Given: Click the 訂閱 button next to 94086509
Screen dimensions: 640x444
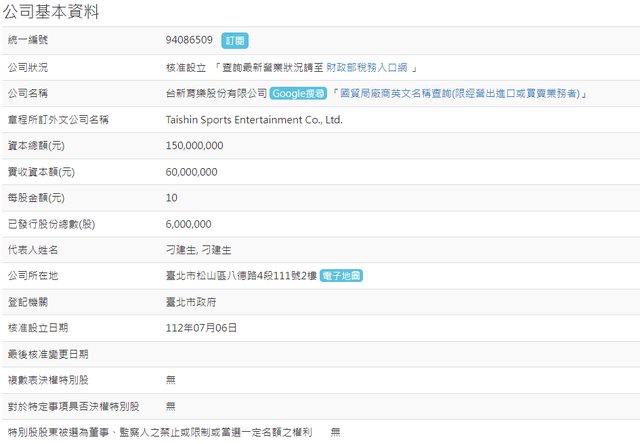Looking at the screenshot, I should pyautogui.click(x=234, y=41).
